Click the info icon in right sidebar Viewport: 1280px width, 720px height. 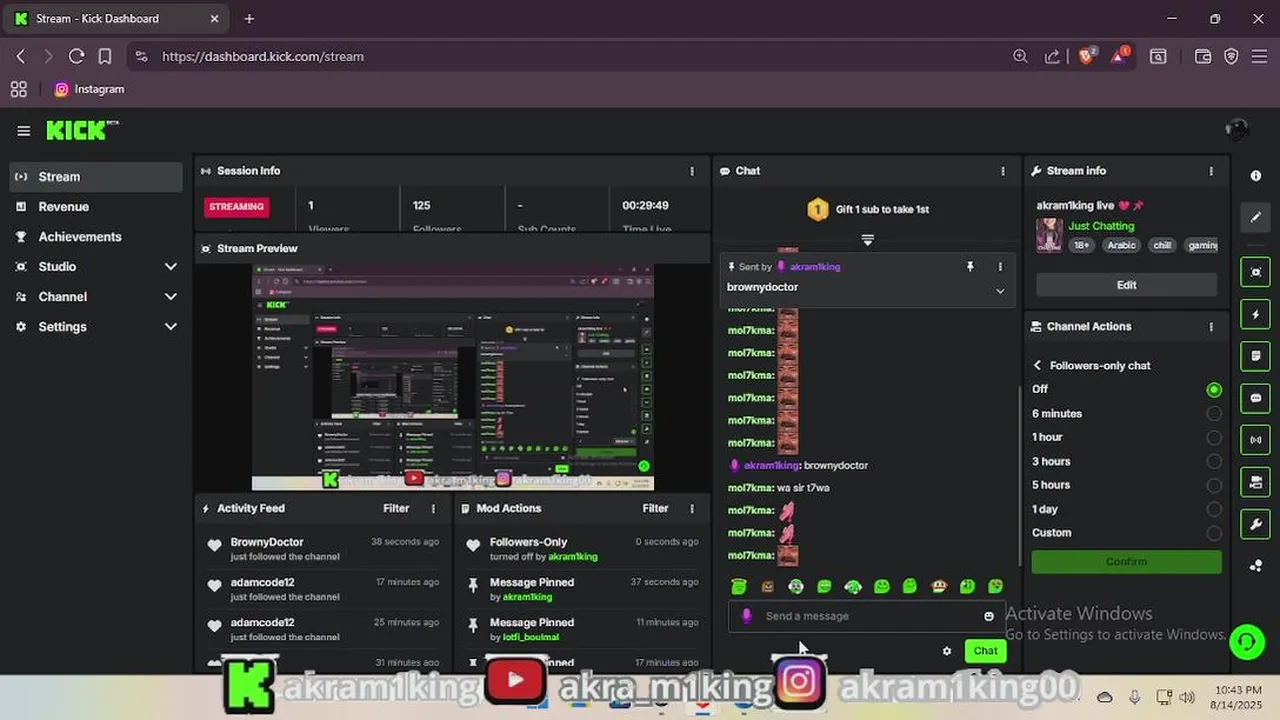(1256, 176)
